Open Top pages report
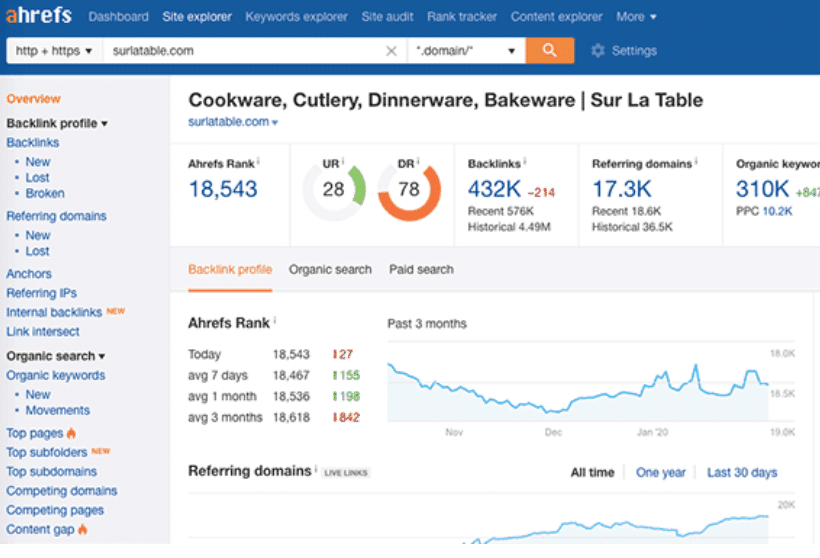Viewport: 820px width, 558px height. pos(35,433)
